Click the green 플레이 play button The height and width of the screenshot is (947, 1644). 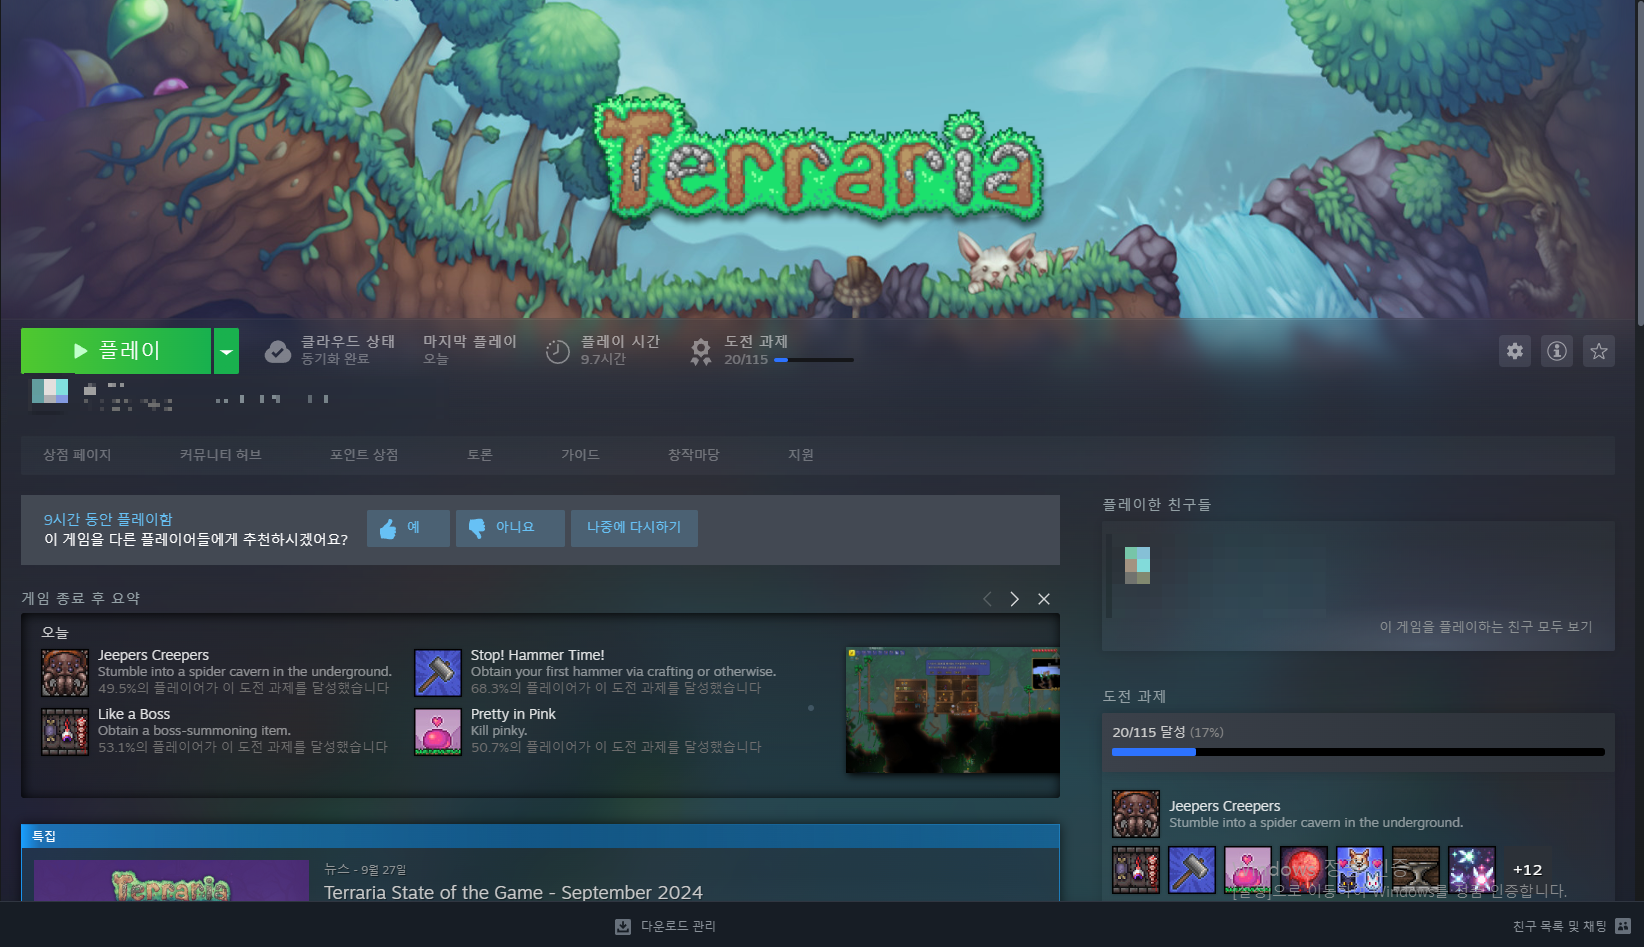pos(116,351)
